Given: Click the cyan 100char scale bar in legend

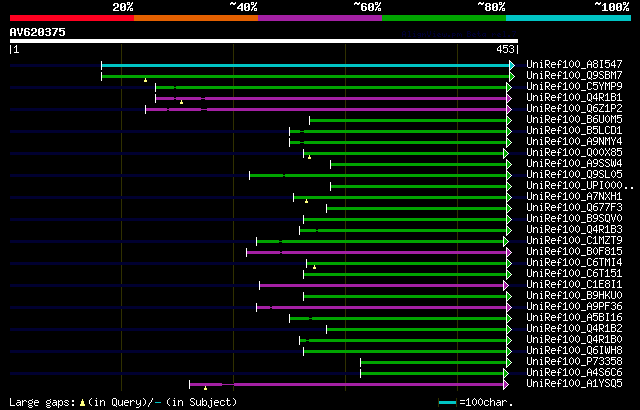Looking at the screenshot, I should pos(447,403).
